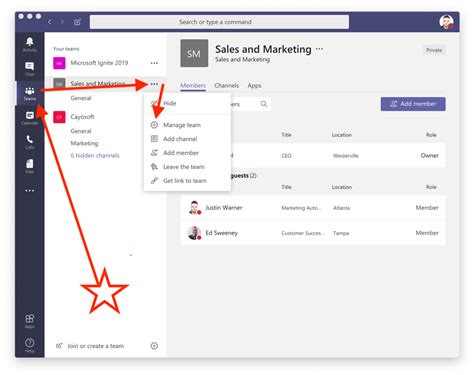Switch to the Channels tab
This screenshot has height=375, width=474.
pos(227,86)
